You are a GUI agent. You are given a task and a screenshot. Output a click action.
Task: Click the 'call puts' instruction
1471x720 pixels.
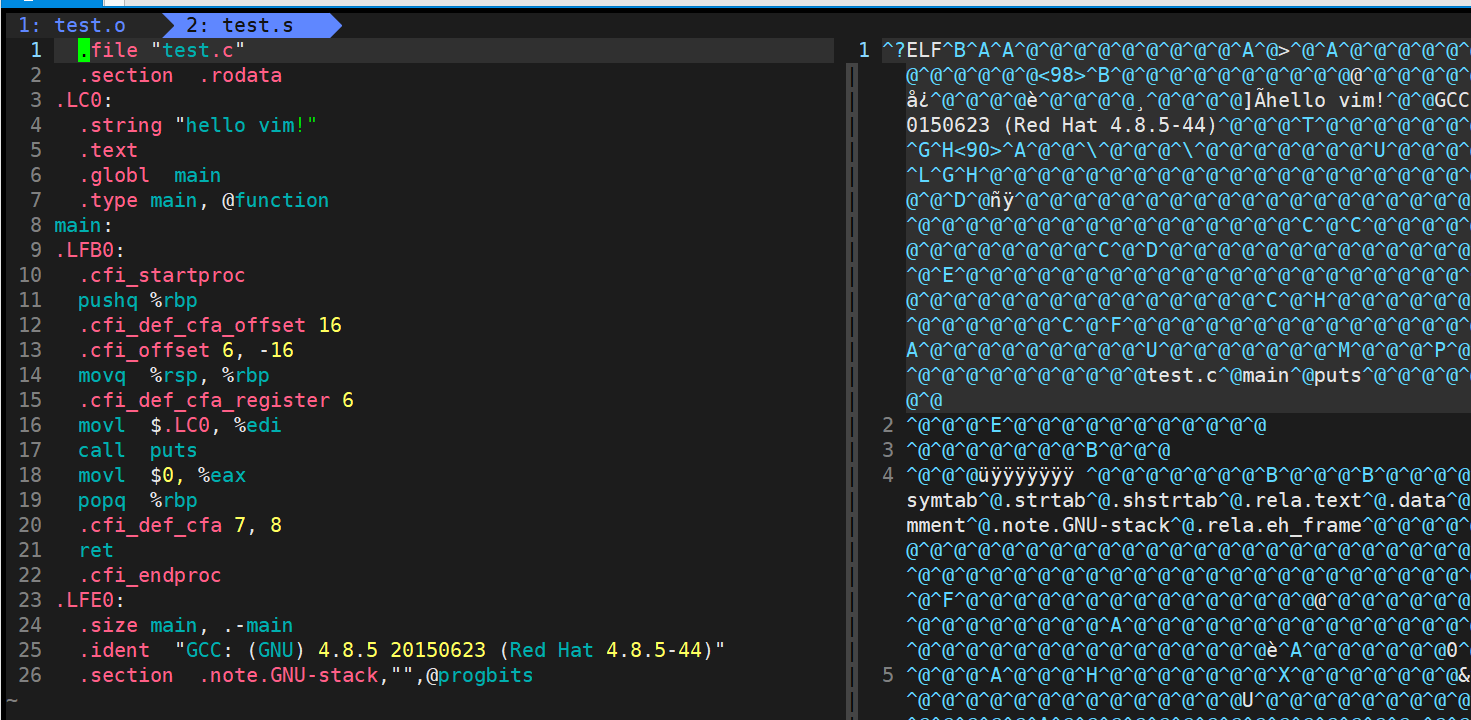(x=138, y=450)
